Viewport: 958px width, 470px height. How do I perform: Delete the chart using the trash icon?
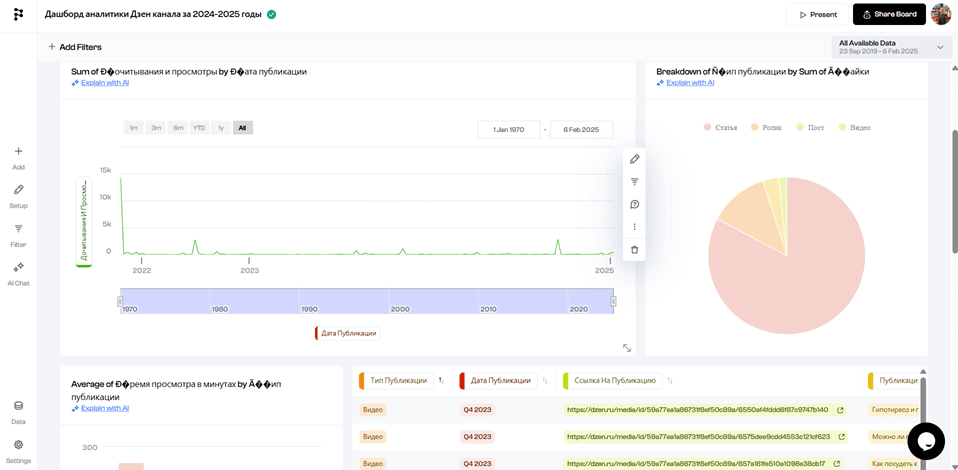click(634, 249)
